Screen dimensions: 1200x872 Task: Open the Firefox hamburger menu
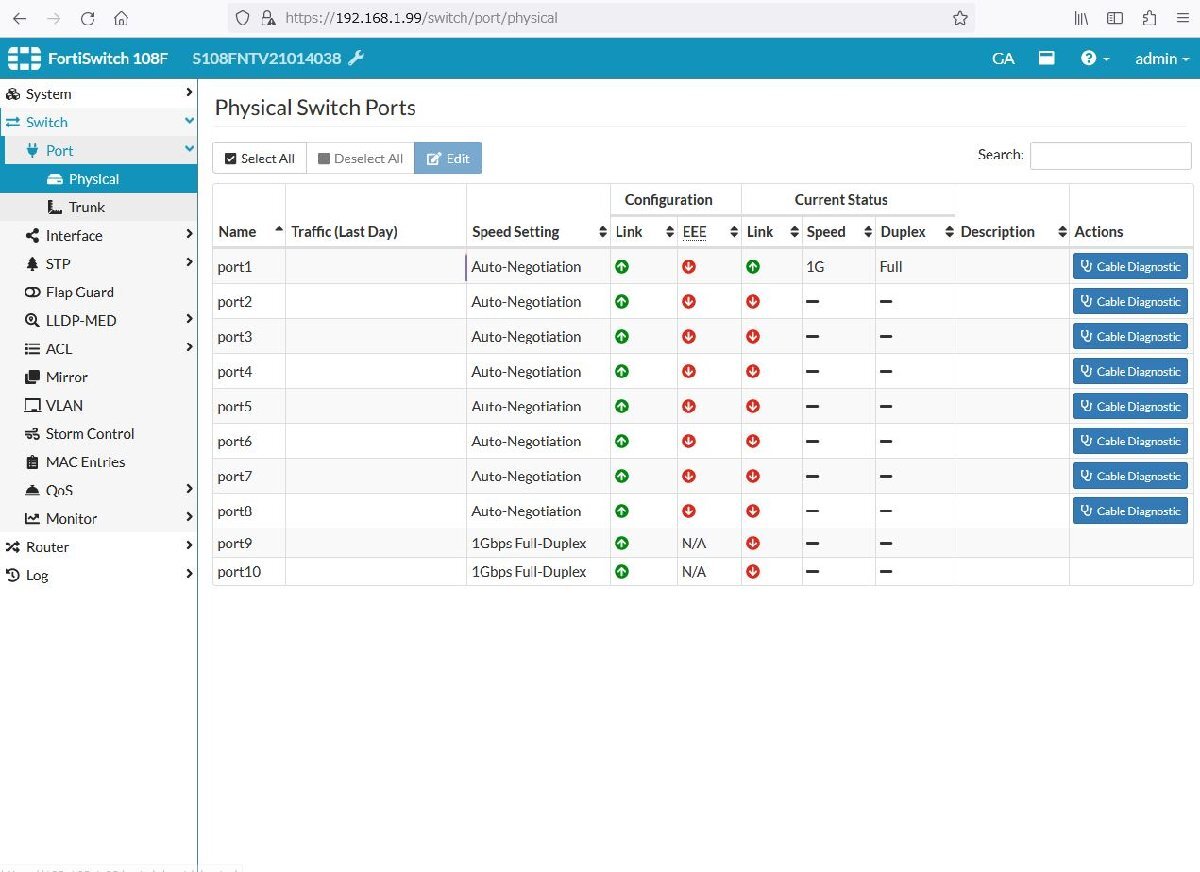click(1182, 18)
